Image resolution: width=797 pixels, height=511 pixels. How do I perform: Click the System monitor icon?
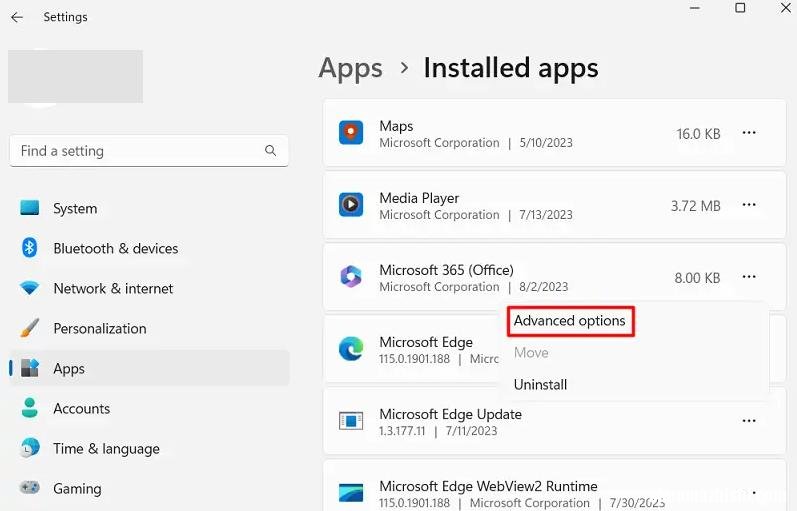[29, 208]
